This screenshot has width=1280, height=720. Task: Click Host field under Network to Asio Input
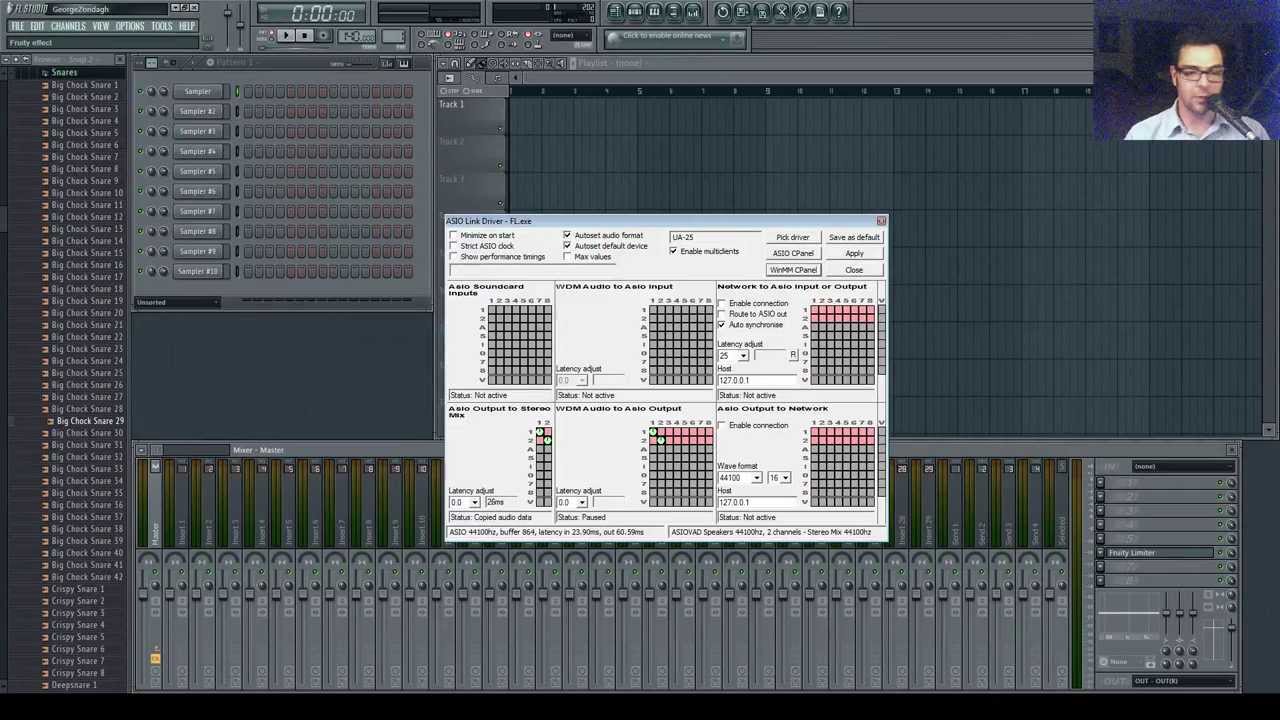point(758,380)
